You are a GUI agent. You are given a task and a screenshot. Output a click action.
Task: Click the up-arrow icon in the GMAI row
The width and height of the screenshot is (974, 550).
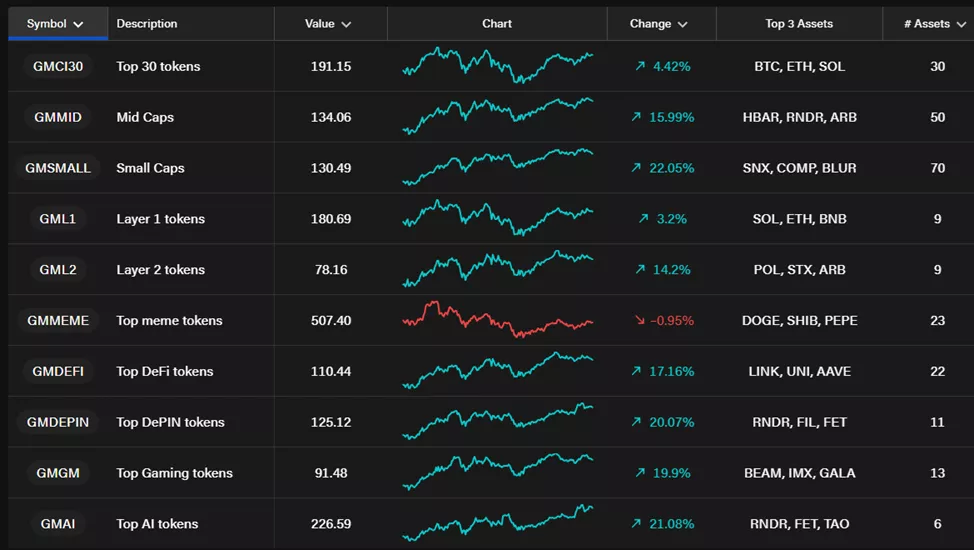[636, 524]
